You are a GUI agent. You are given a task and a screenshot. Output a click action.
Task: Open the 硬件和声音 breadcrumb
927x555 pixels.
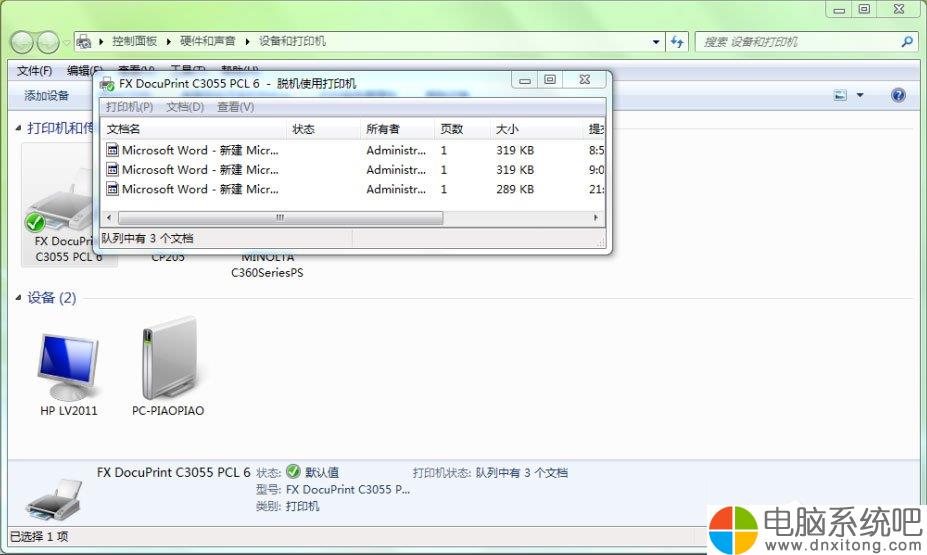click(208, 41)
